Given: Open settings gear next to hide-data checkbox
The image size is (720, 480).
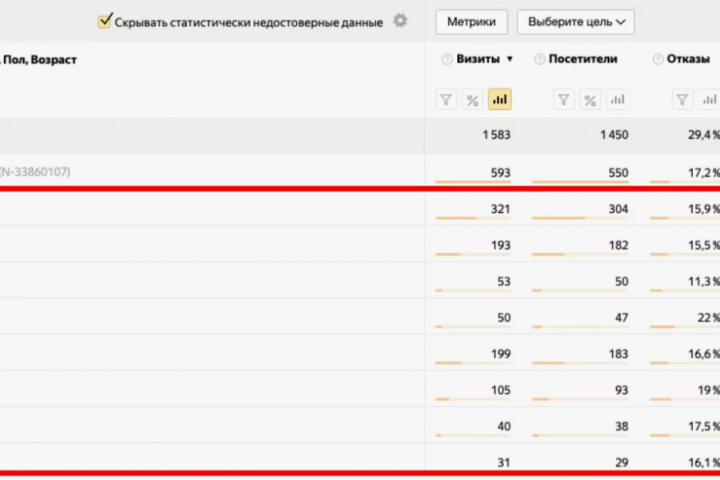Looking at the screenshot, I should [x=400, y=21].
